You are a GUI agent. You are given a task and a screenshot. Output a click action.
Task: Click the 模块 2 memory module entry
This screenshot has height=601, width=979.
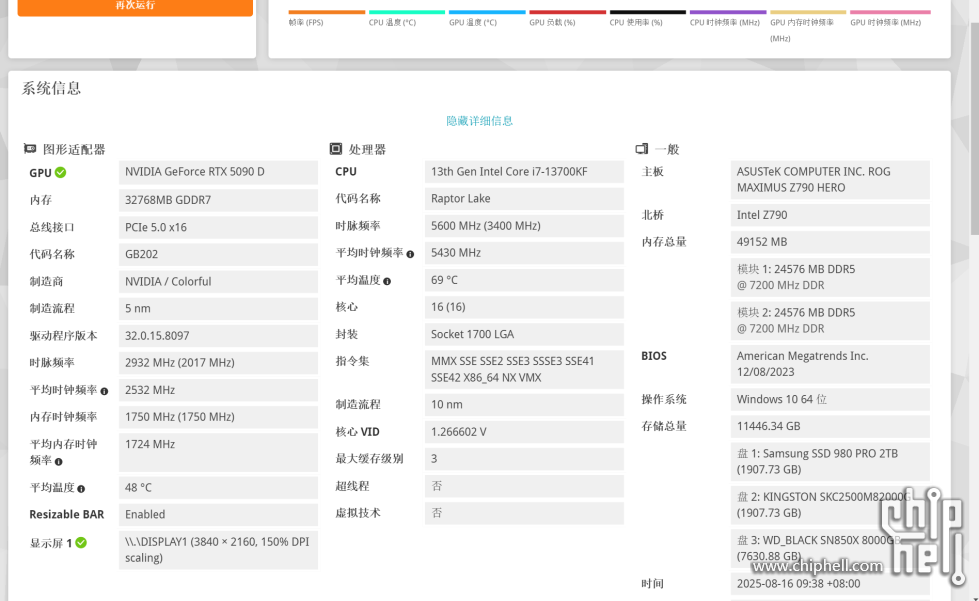[830, 321]
